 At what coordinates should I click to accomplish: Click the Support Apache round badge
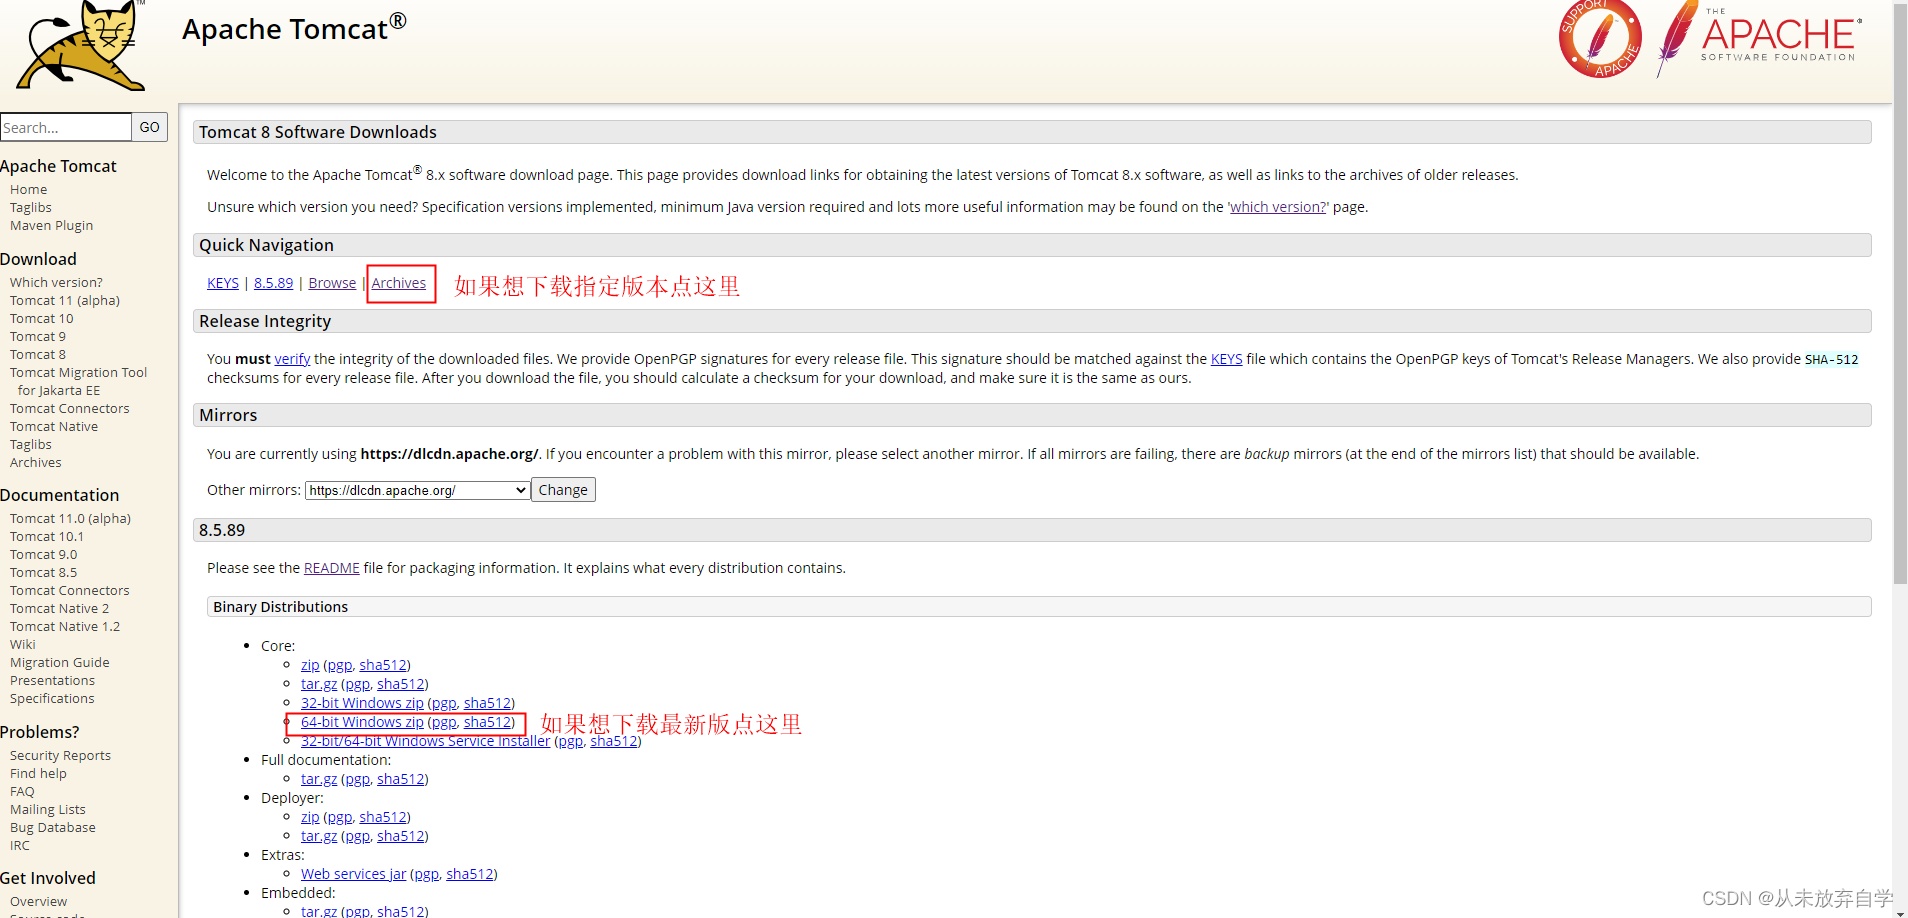(1600, 39)
